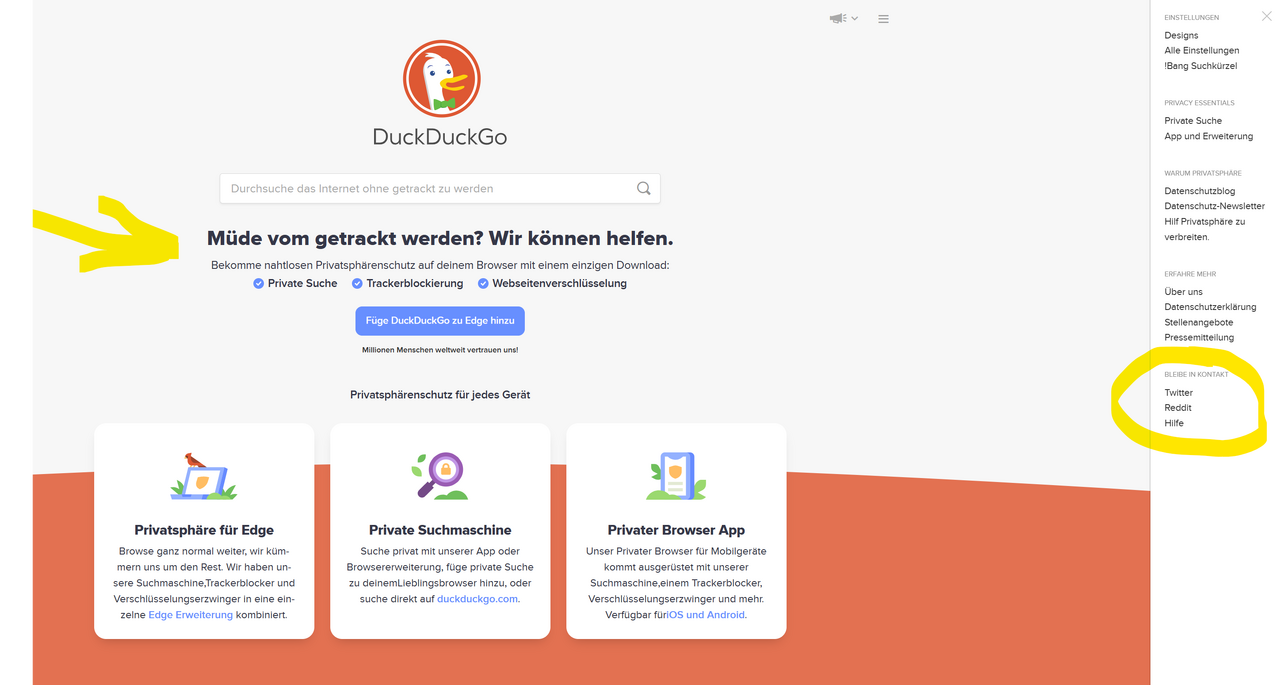Image resolution: width=1280 pixels, height=685 pixels.
Task: Click the Privater Browser App phone illustration
Action: (676, 476)
